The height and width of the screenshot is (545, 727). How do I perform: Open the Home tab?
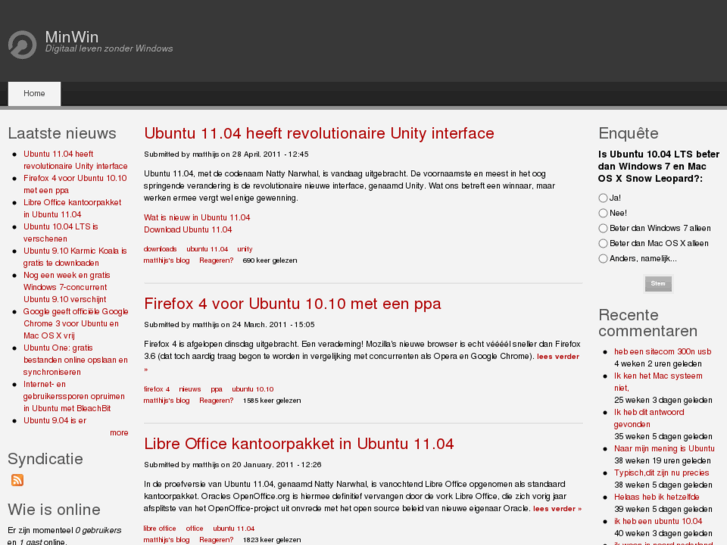pos(34,94)
